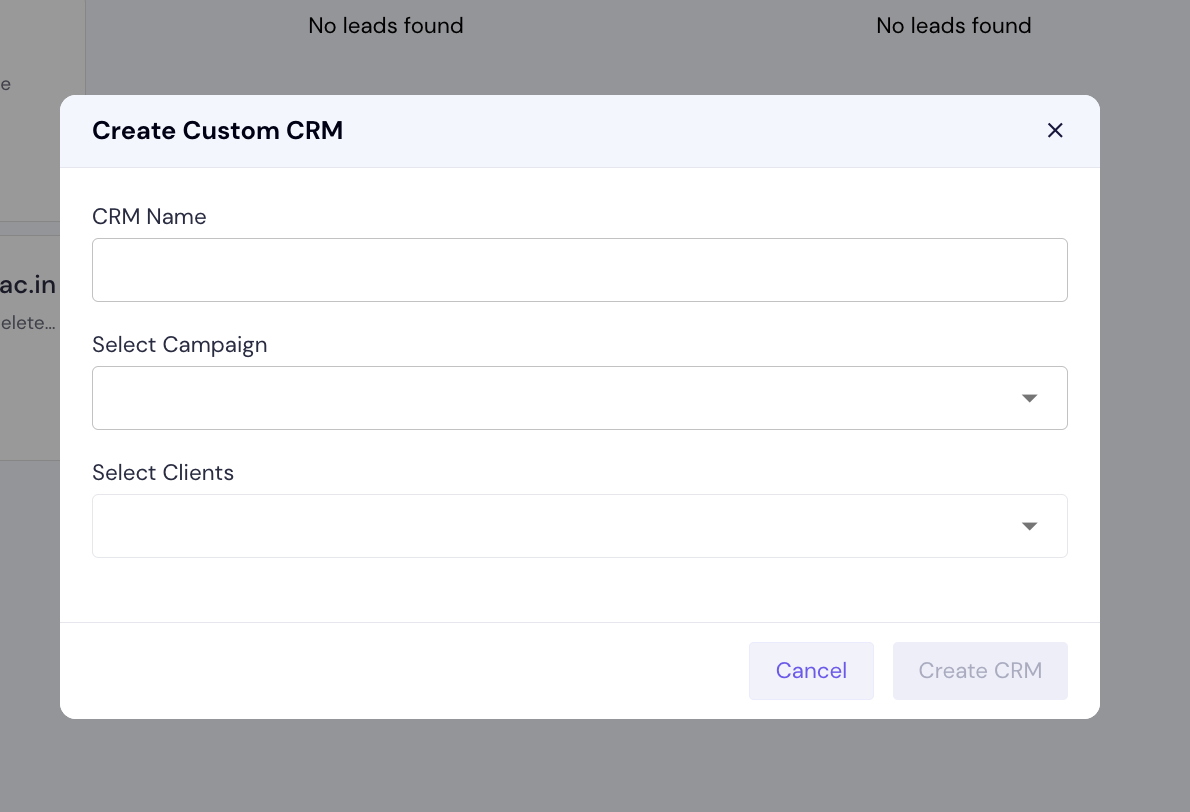This screenshot has height=812, width=1190.
Task: Cancel the CRM creation
Action: tap(811, 671)
